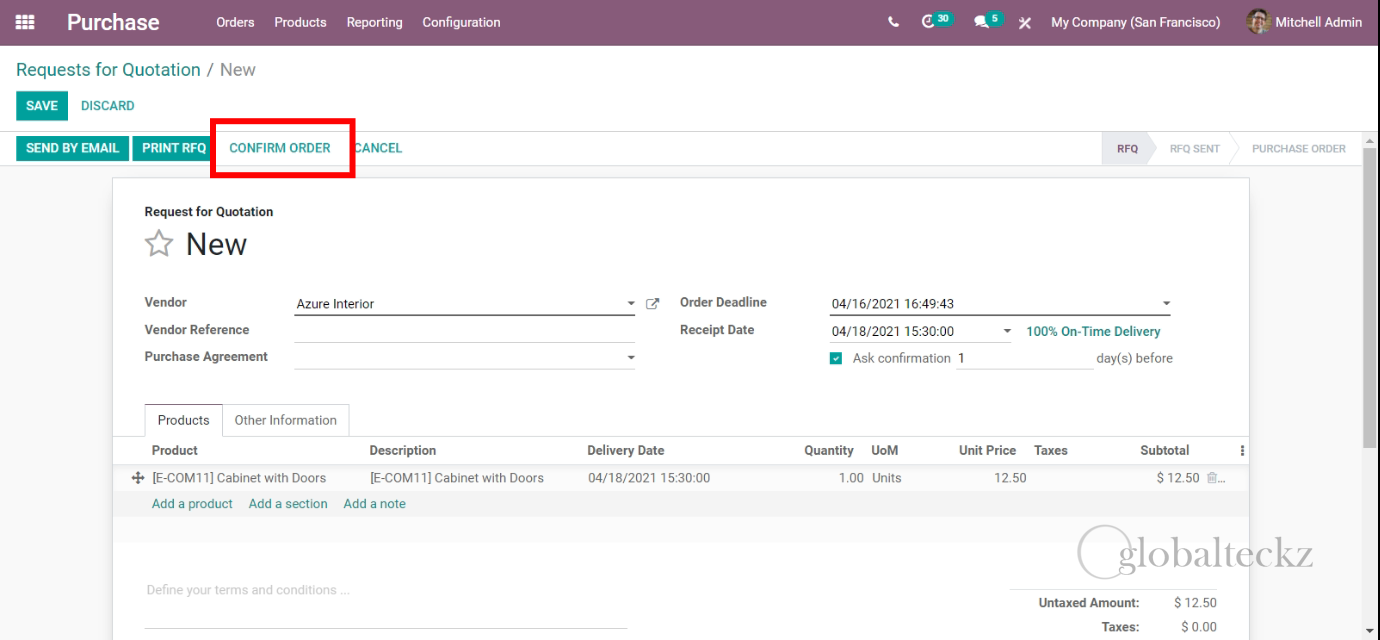
Task: Click Add a product link
Action: point(192,504)
